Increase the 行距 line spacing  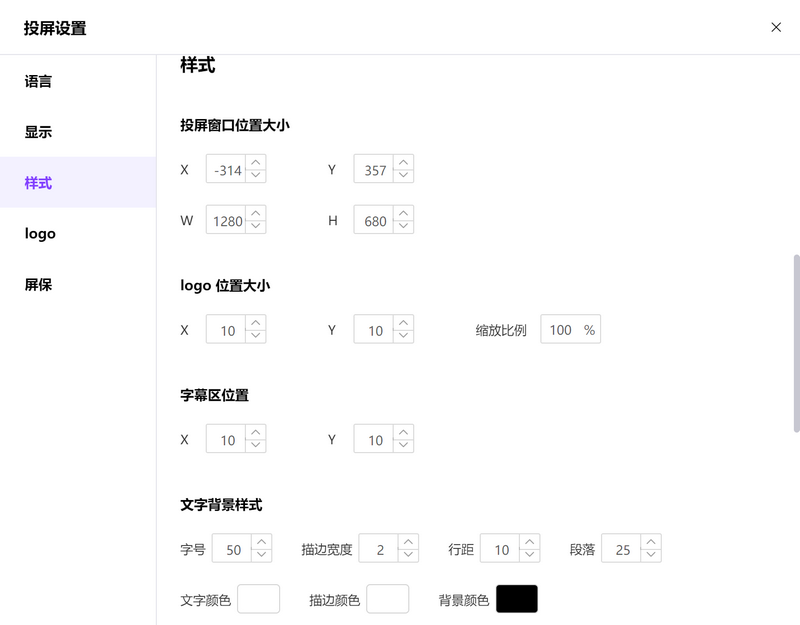click(530, 542)
